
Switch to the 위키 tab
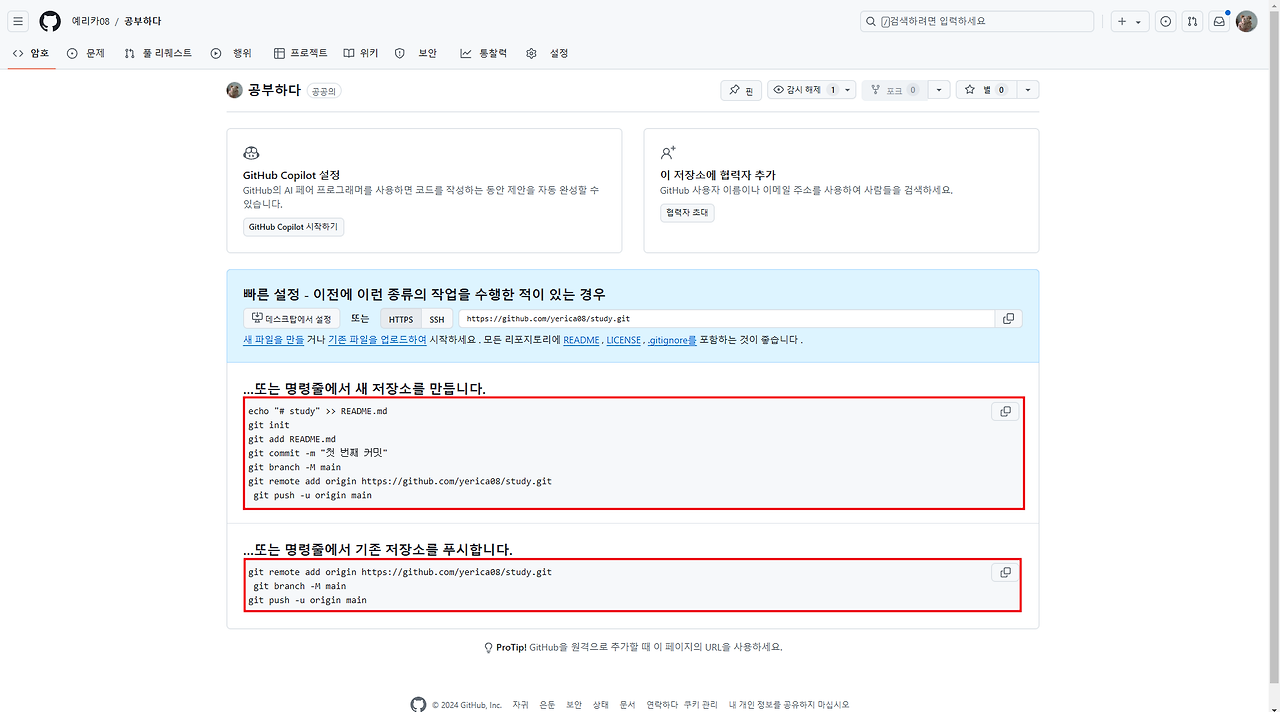coord(360,53)
